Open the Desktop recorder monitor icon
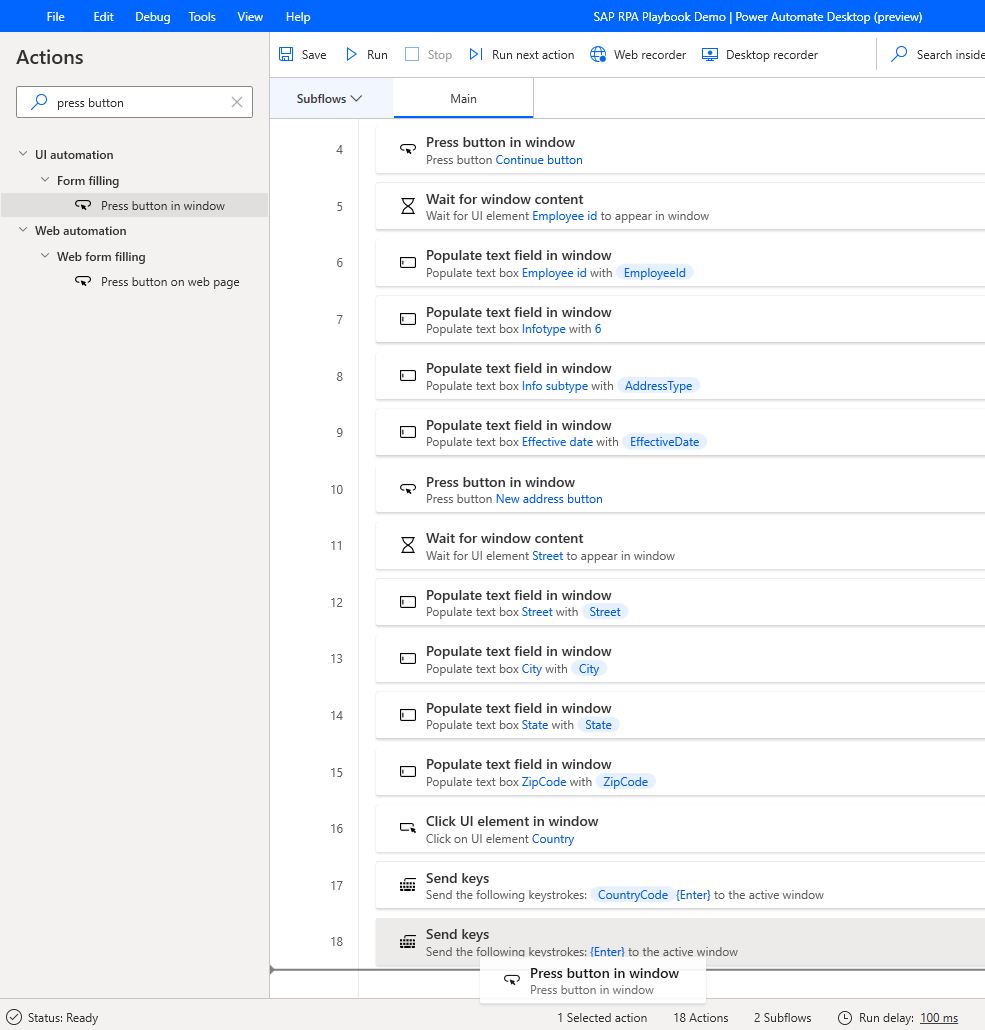985x1030 pixels. 710,55
